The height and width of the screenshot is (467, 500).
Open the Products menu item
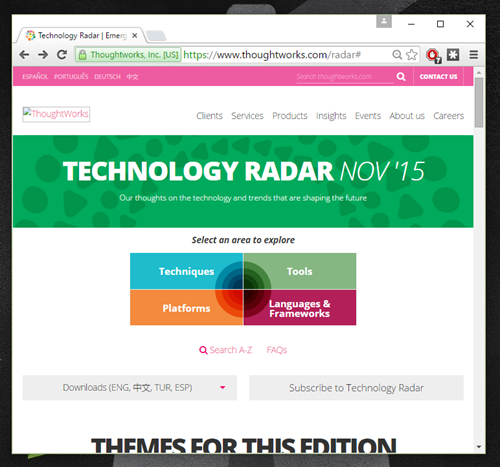(290, 116)
